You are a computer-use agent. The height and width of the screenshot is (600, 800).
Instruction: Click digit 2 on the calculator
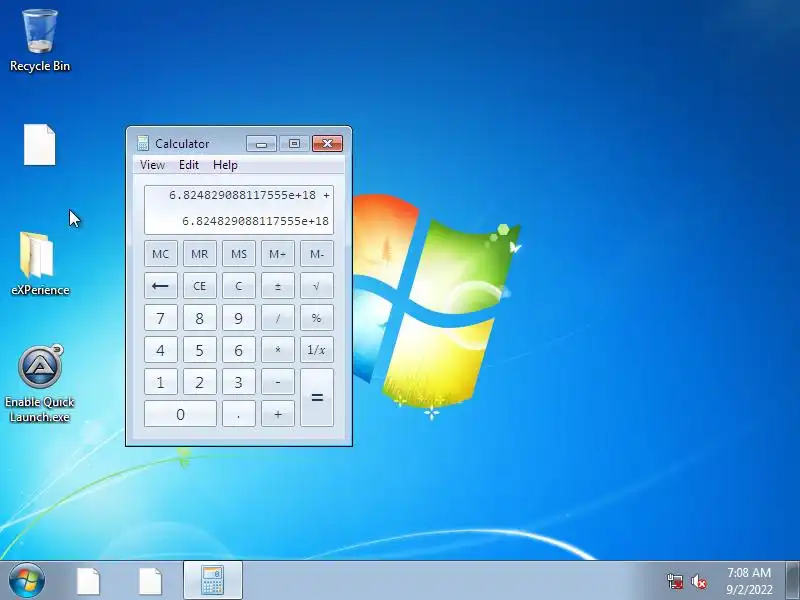click(199, 382)
